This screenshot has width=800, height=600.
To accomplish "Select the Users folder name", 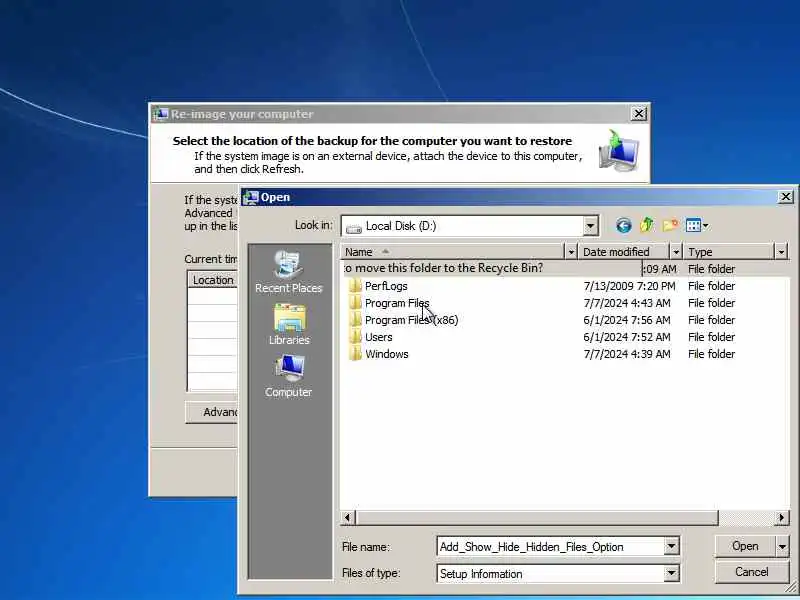I will tap(379, 337).
